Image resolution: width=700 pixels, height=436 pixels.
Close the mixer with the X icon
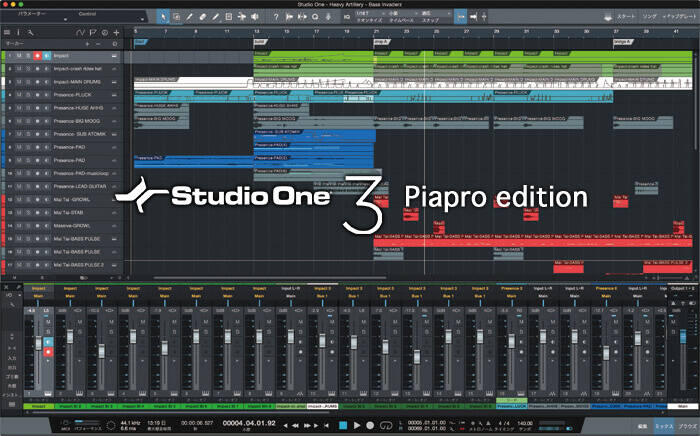point(6,288)
